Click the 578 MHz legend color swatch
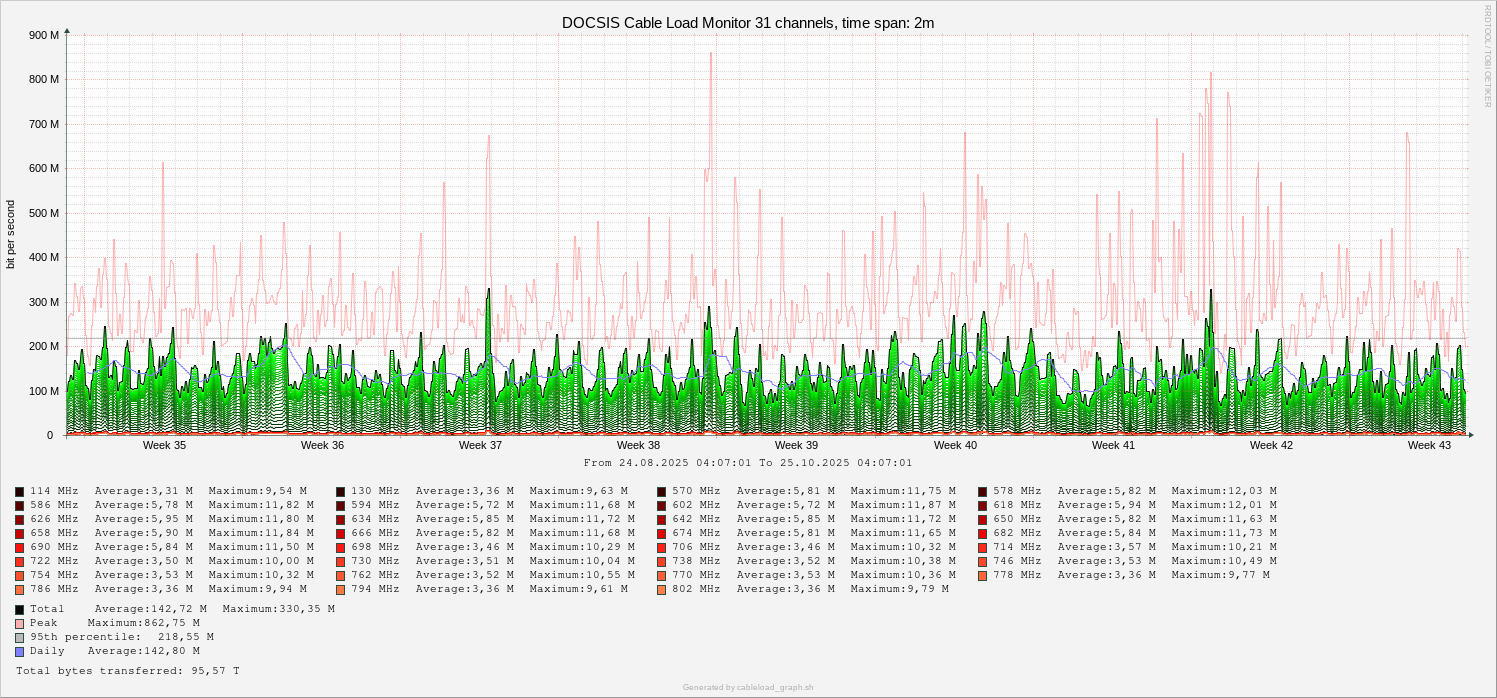This screenshot has height=698, width=1497. point(983,491)
